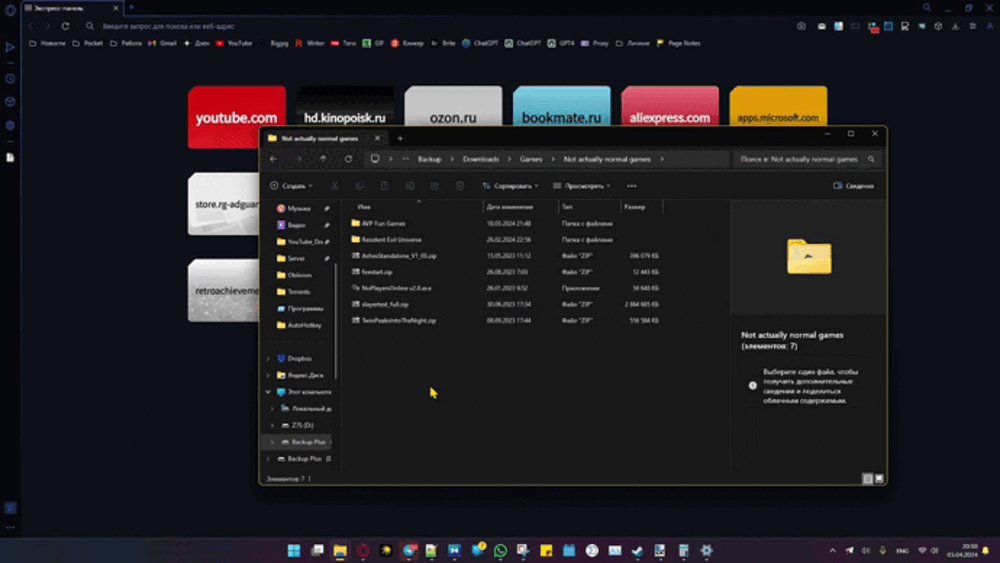Refresh the Explorer folder view
The height and width of the screenshot is (563, 1000).
tap(348, 159)
